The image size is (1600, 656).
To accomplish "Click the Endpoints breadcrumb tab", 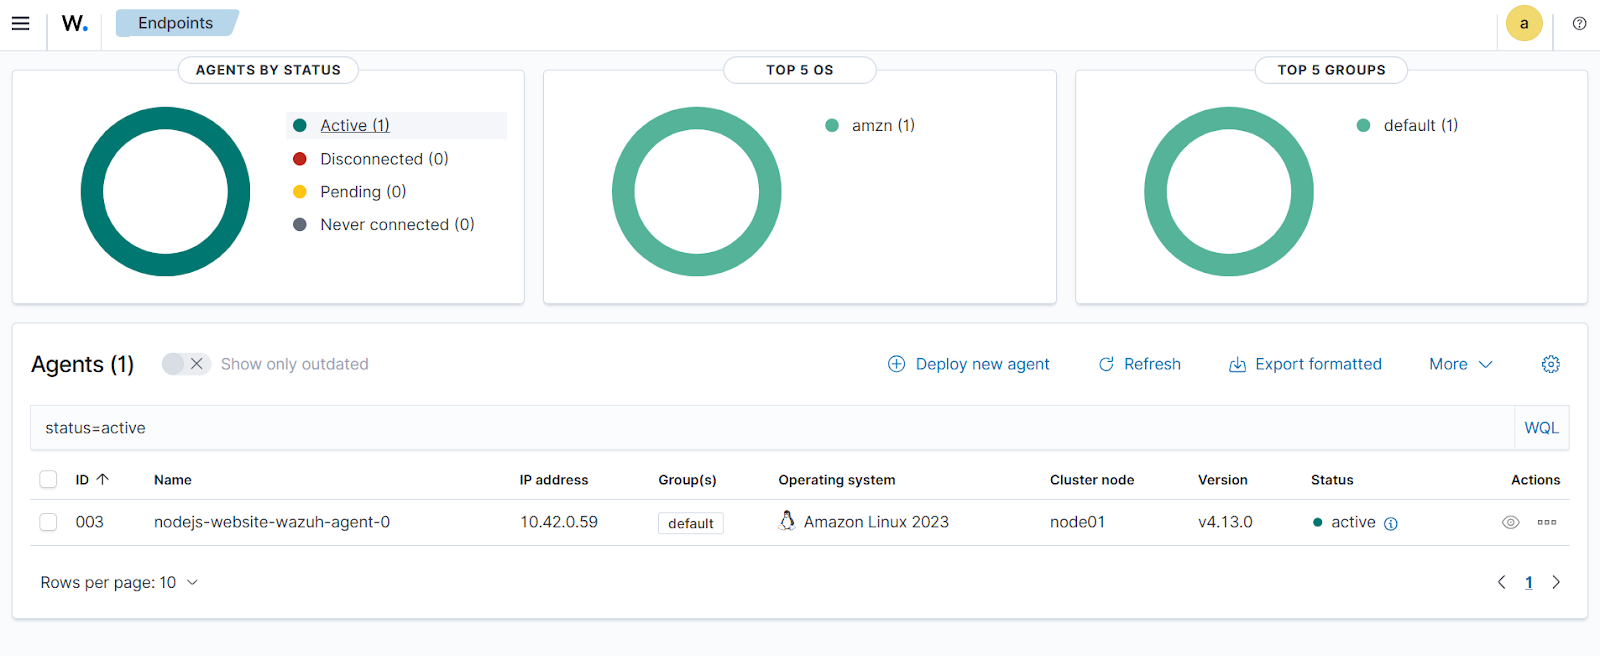I will point(175,23).
